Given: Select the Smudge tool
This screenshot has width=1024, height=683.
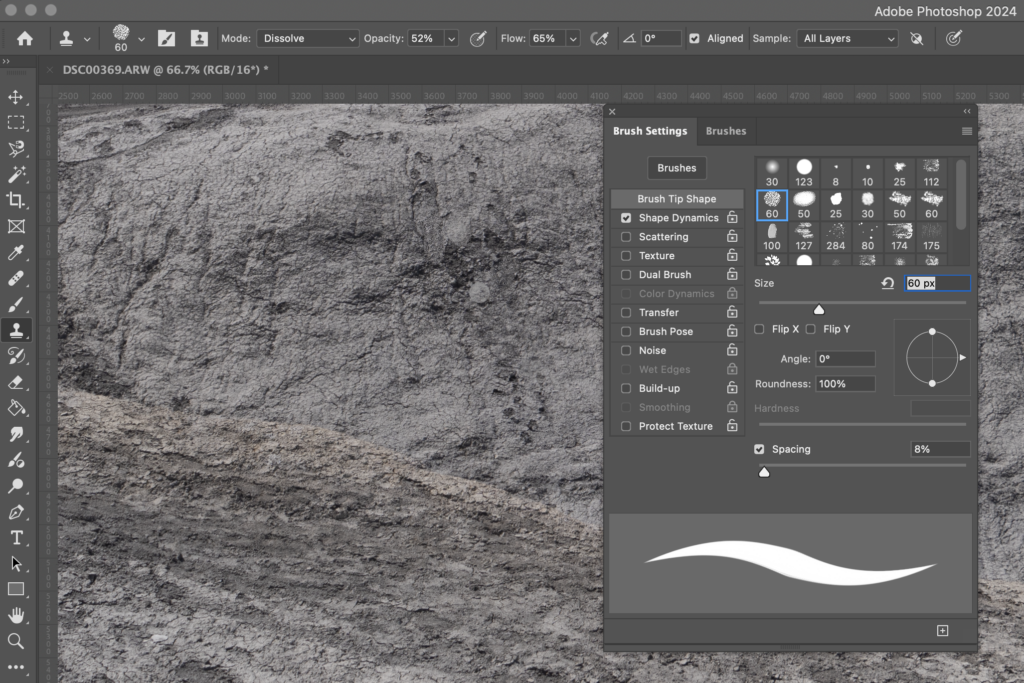Looking at the screenshot, I should coord(16,434).
